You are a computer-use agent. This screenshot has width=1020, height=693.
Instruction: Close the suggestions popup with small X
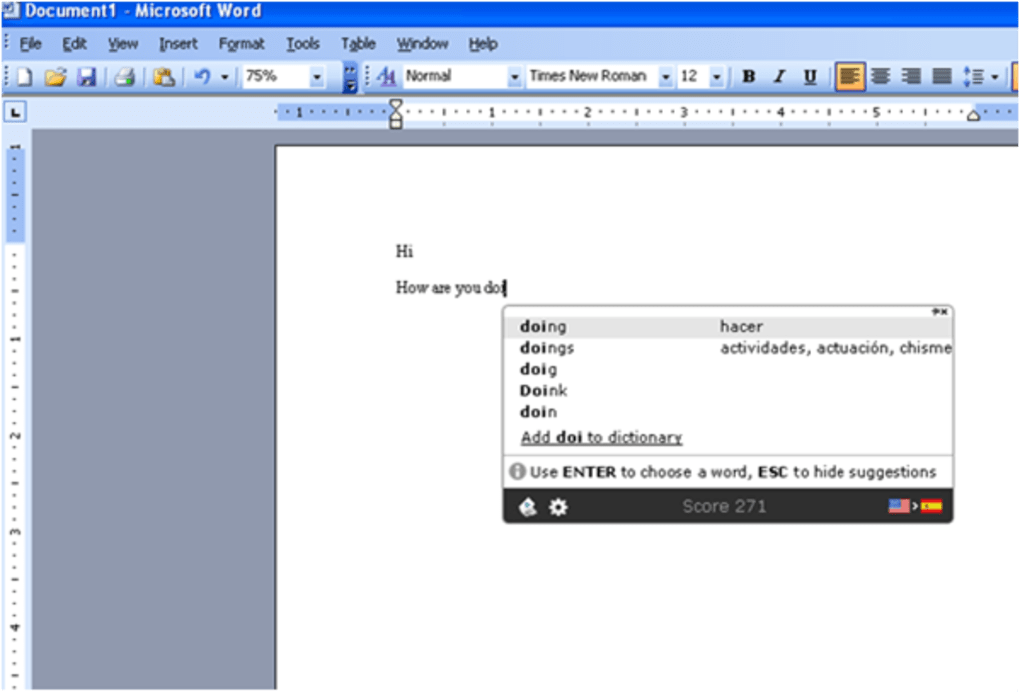coord(944,312)
